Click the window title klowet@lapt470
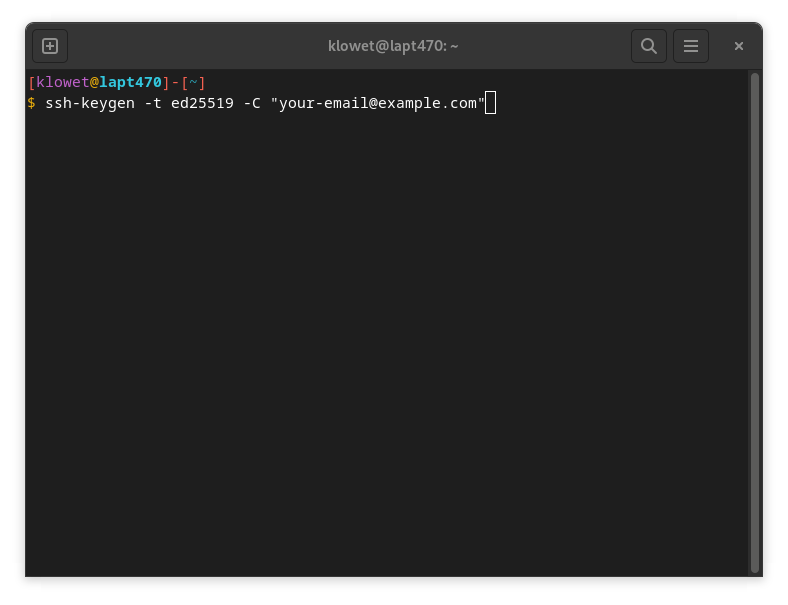The width and height of the screenshot is (788, 605). [393, 46]
